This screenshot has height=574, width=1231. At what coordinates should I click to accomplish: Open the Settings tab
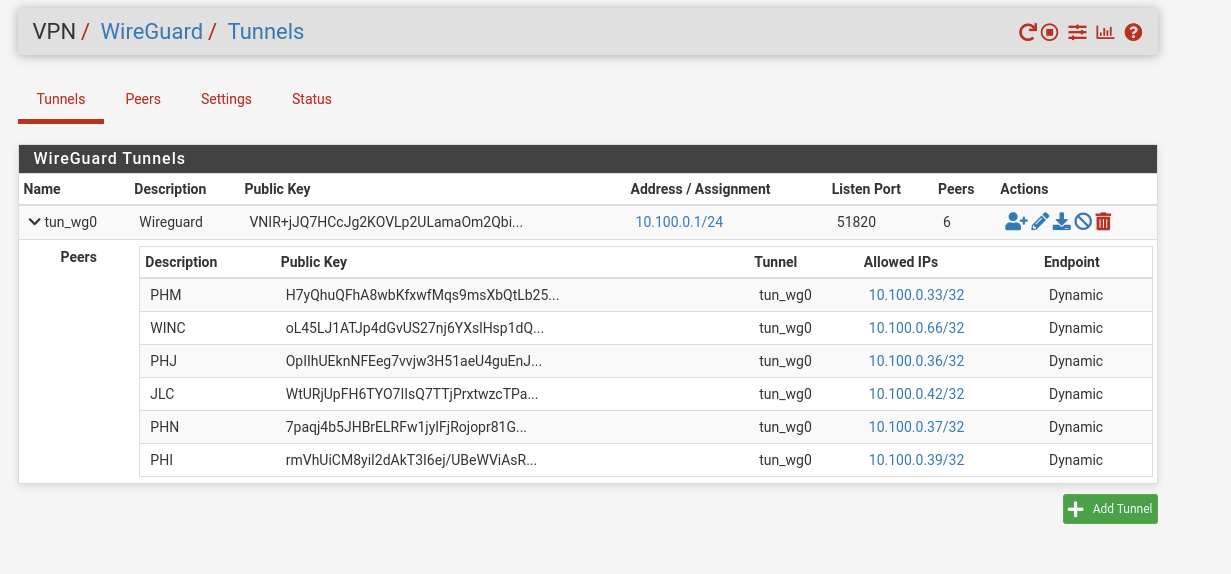226,99
